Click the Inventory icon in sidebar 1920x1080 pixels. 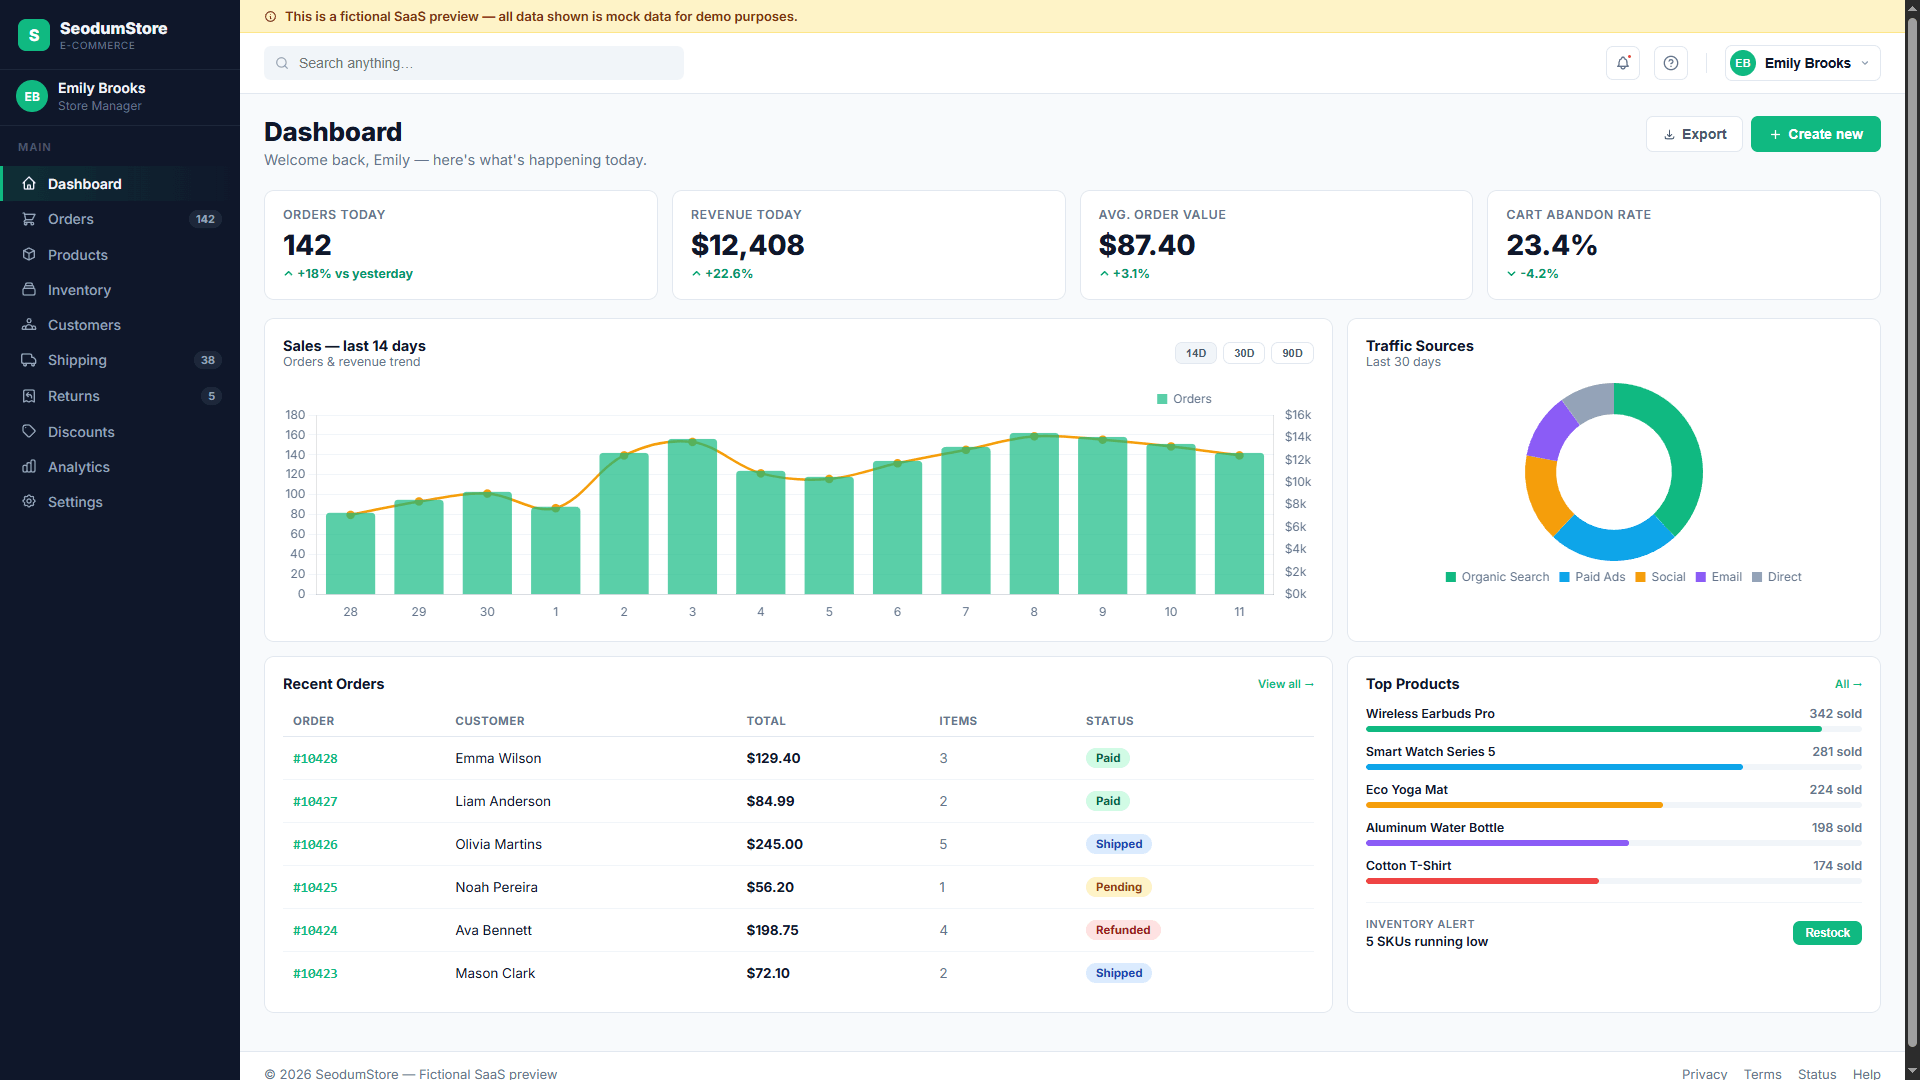(x=29, y=290)
